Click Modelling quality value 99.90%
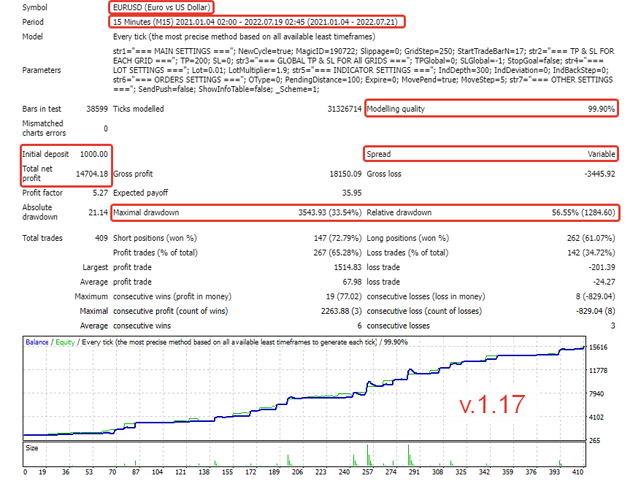The width and height of the screenshot is (640, 480). pyautogui.click(x=601, y=109)
